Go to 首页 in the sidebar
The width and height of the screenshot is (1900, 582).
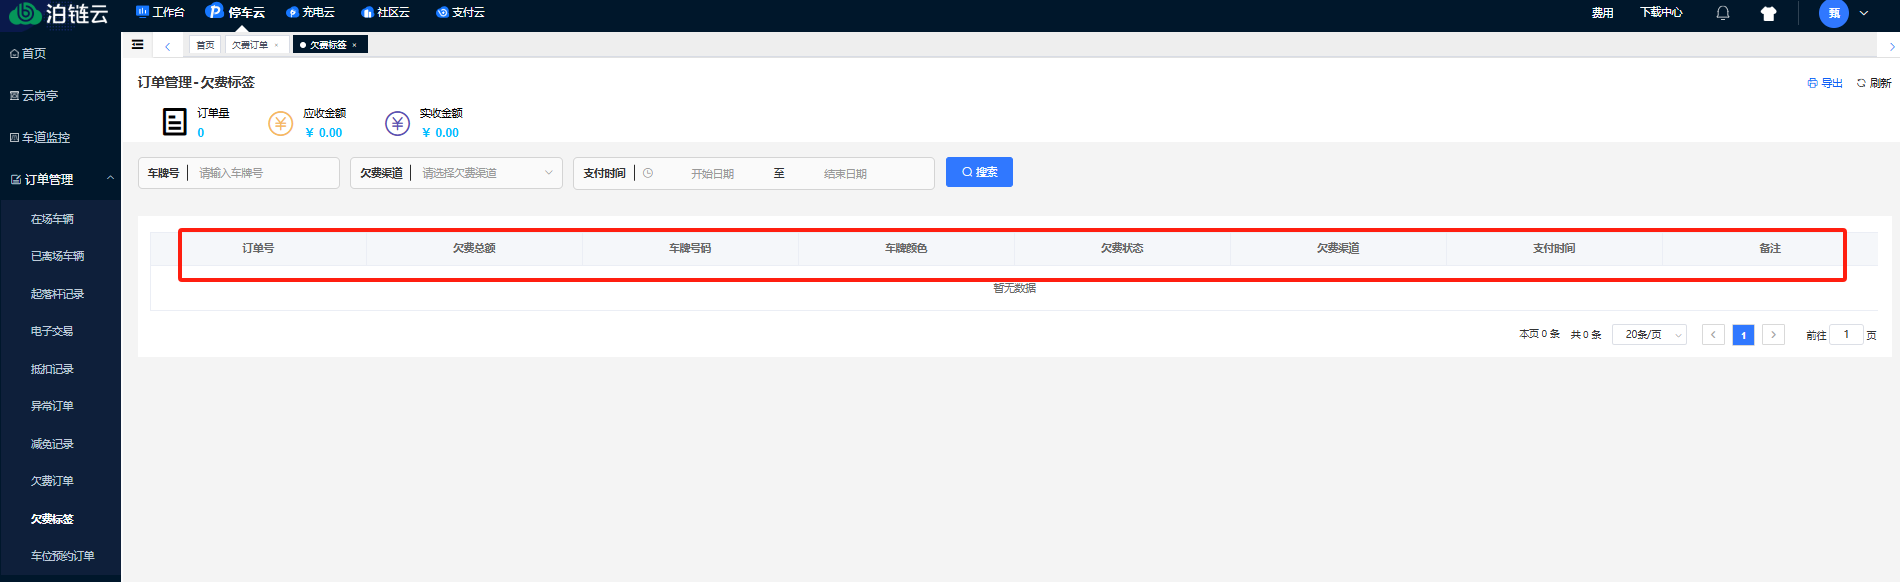click(60, 53)
